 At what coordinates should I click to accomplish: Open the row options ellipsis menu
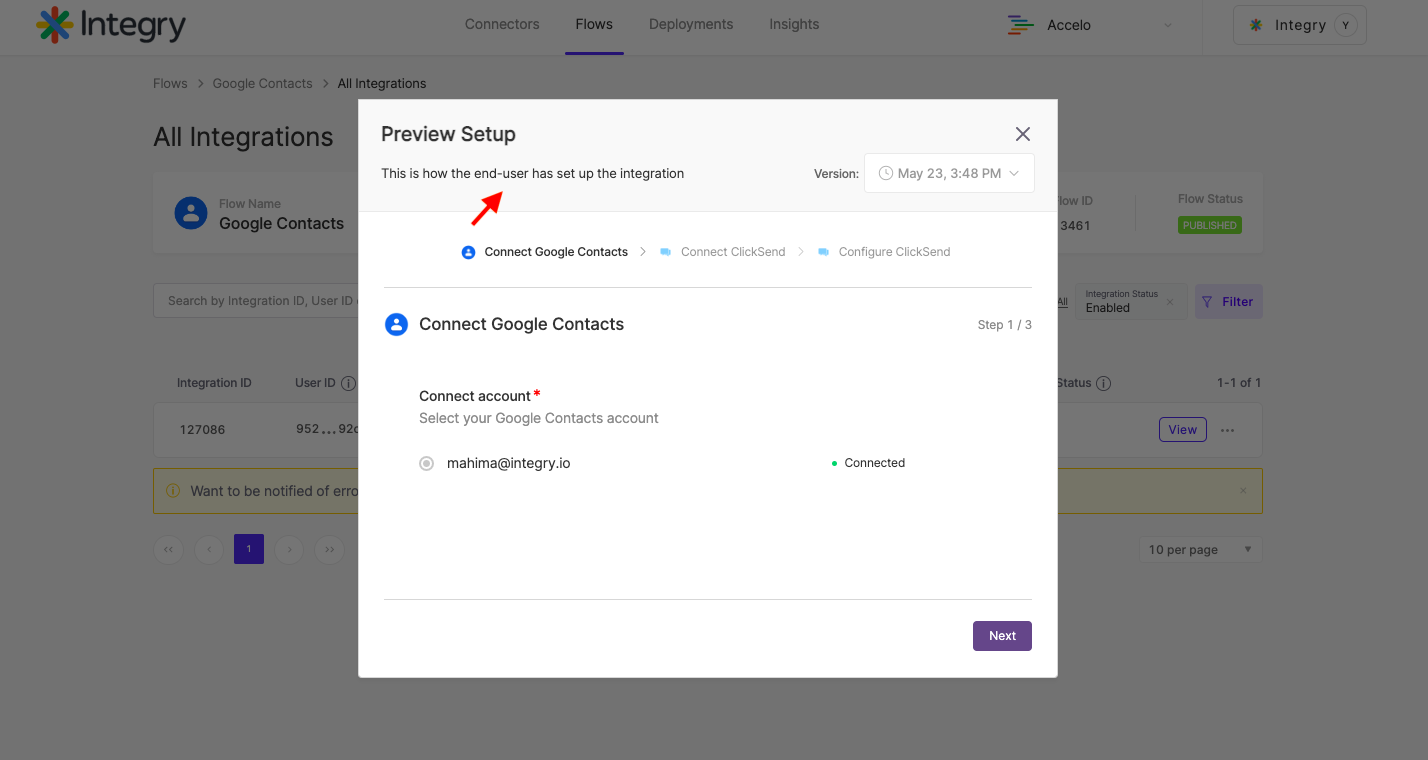click(1228, 430)
